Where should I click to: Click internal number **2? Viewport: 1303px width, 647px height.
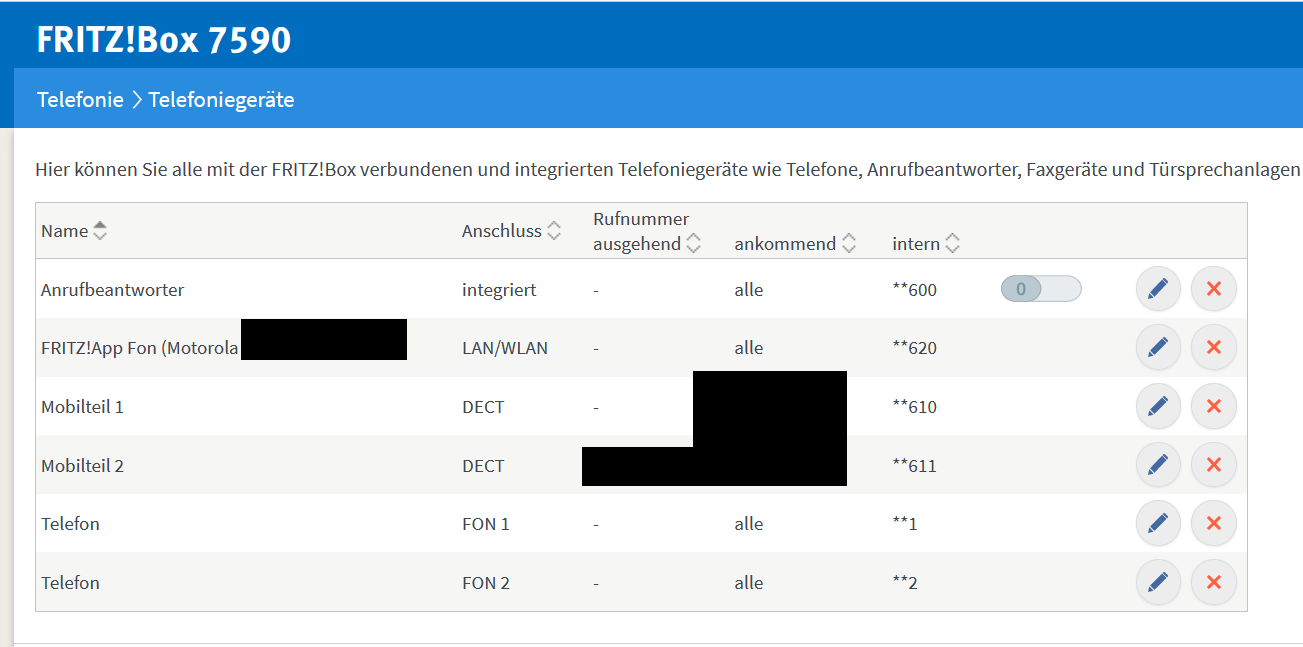905,582
